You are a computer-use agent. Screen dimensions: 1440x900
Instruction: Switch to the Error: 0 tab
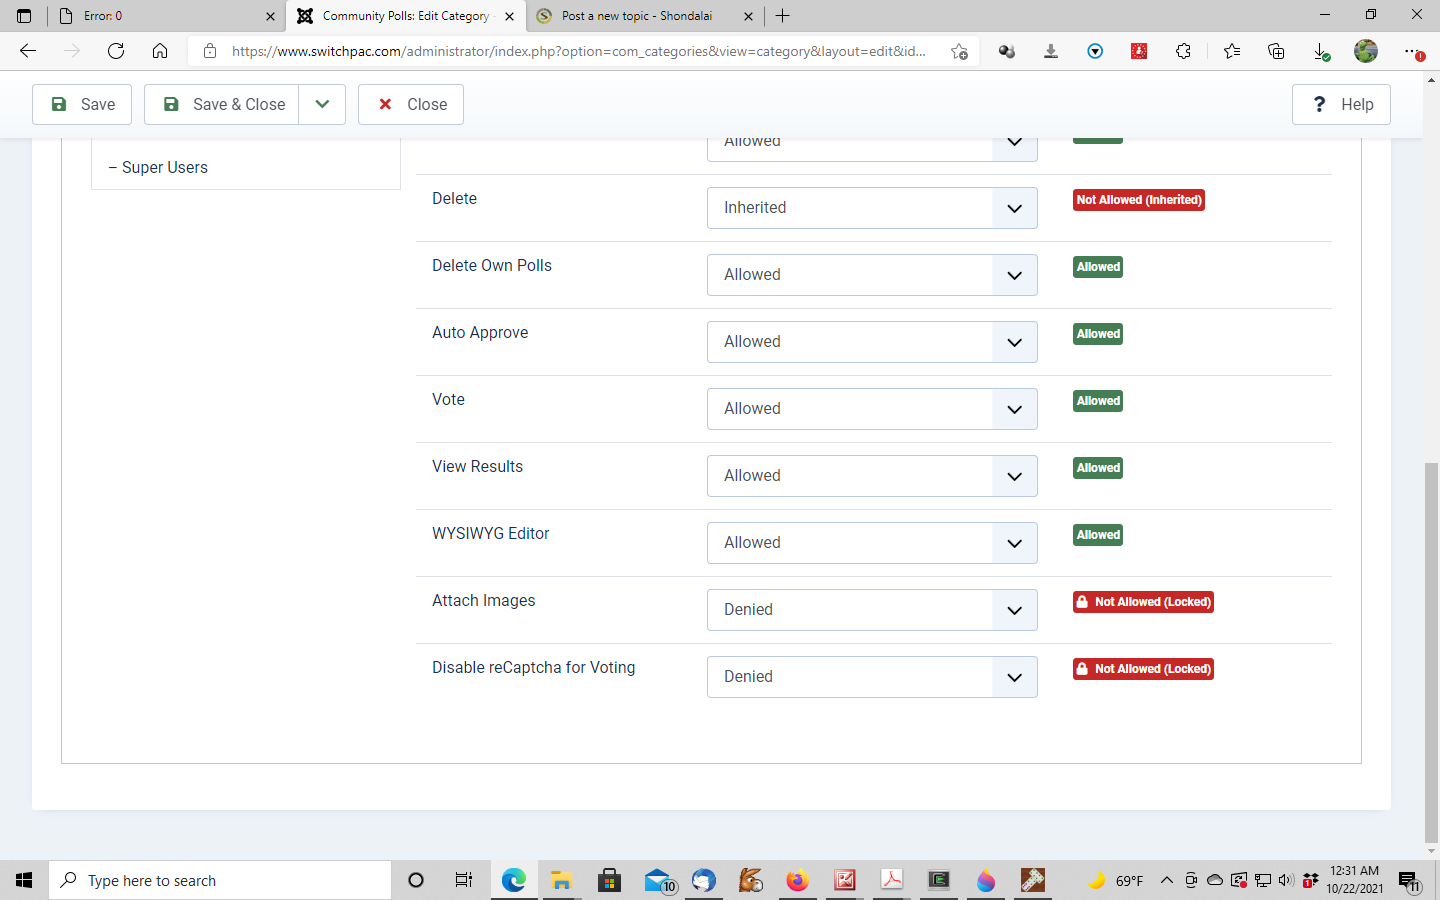160,16
